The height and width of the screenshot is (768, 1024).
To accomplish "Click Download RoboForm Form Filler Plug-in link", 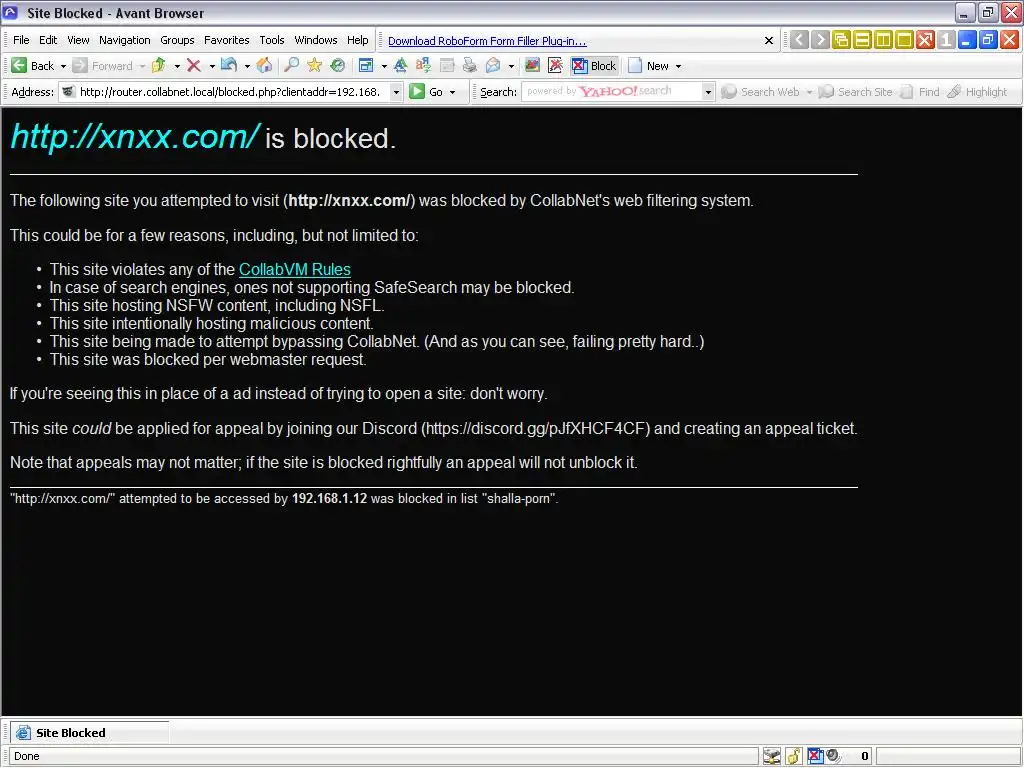I will point(487,41).
